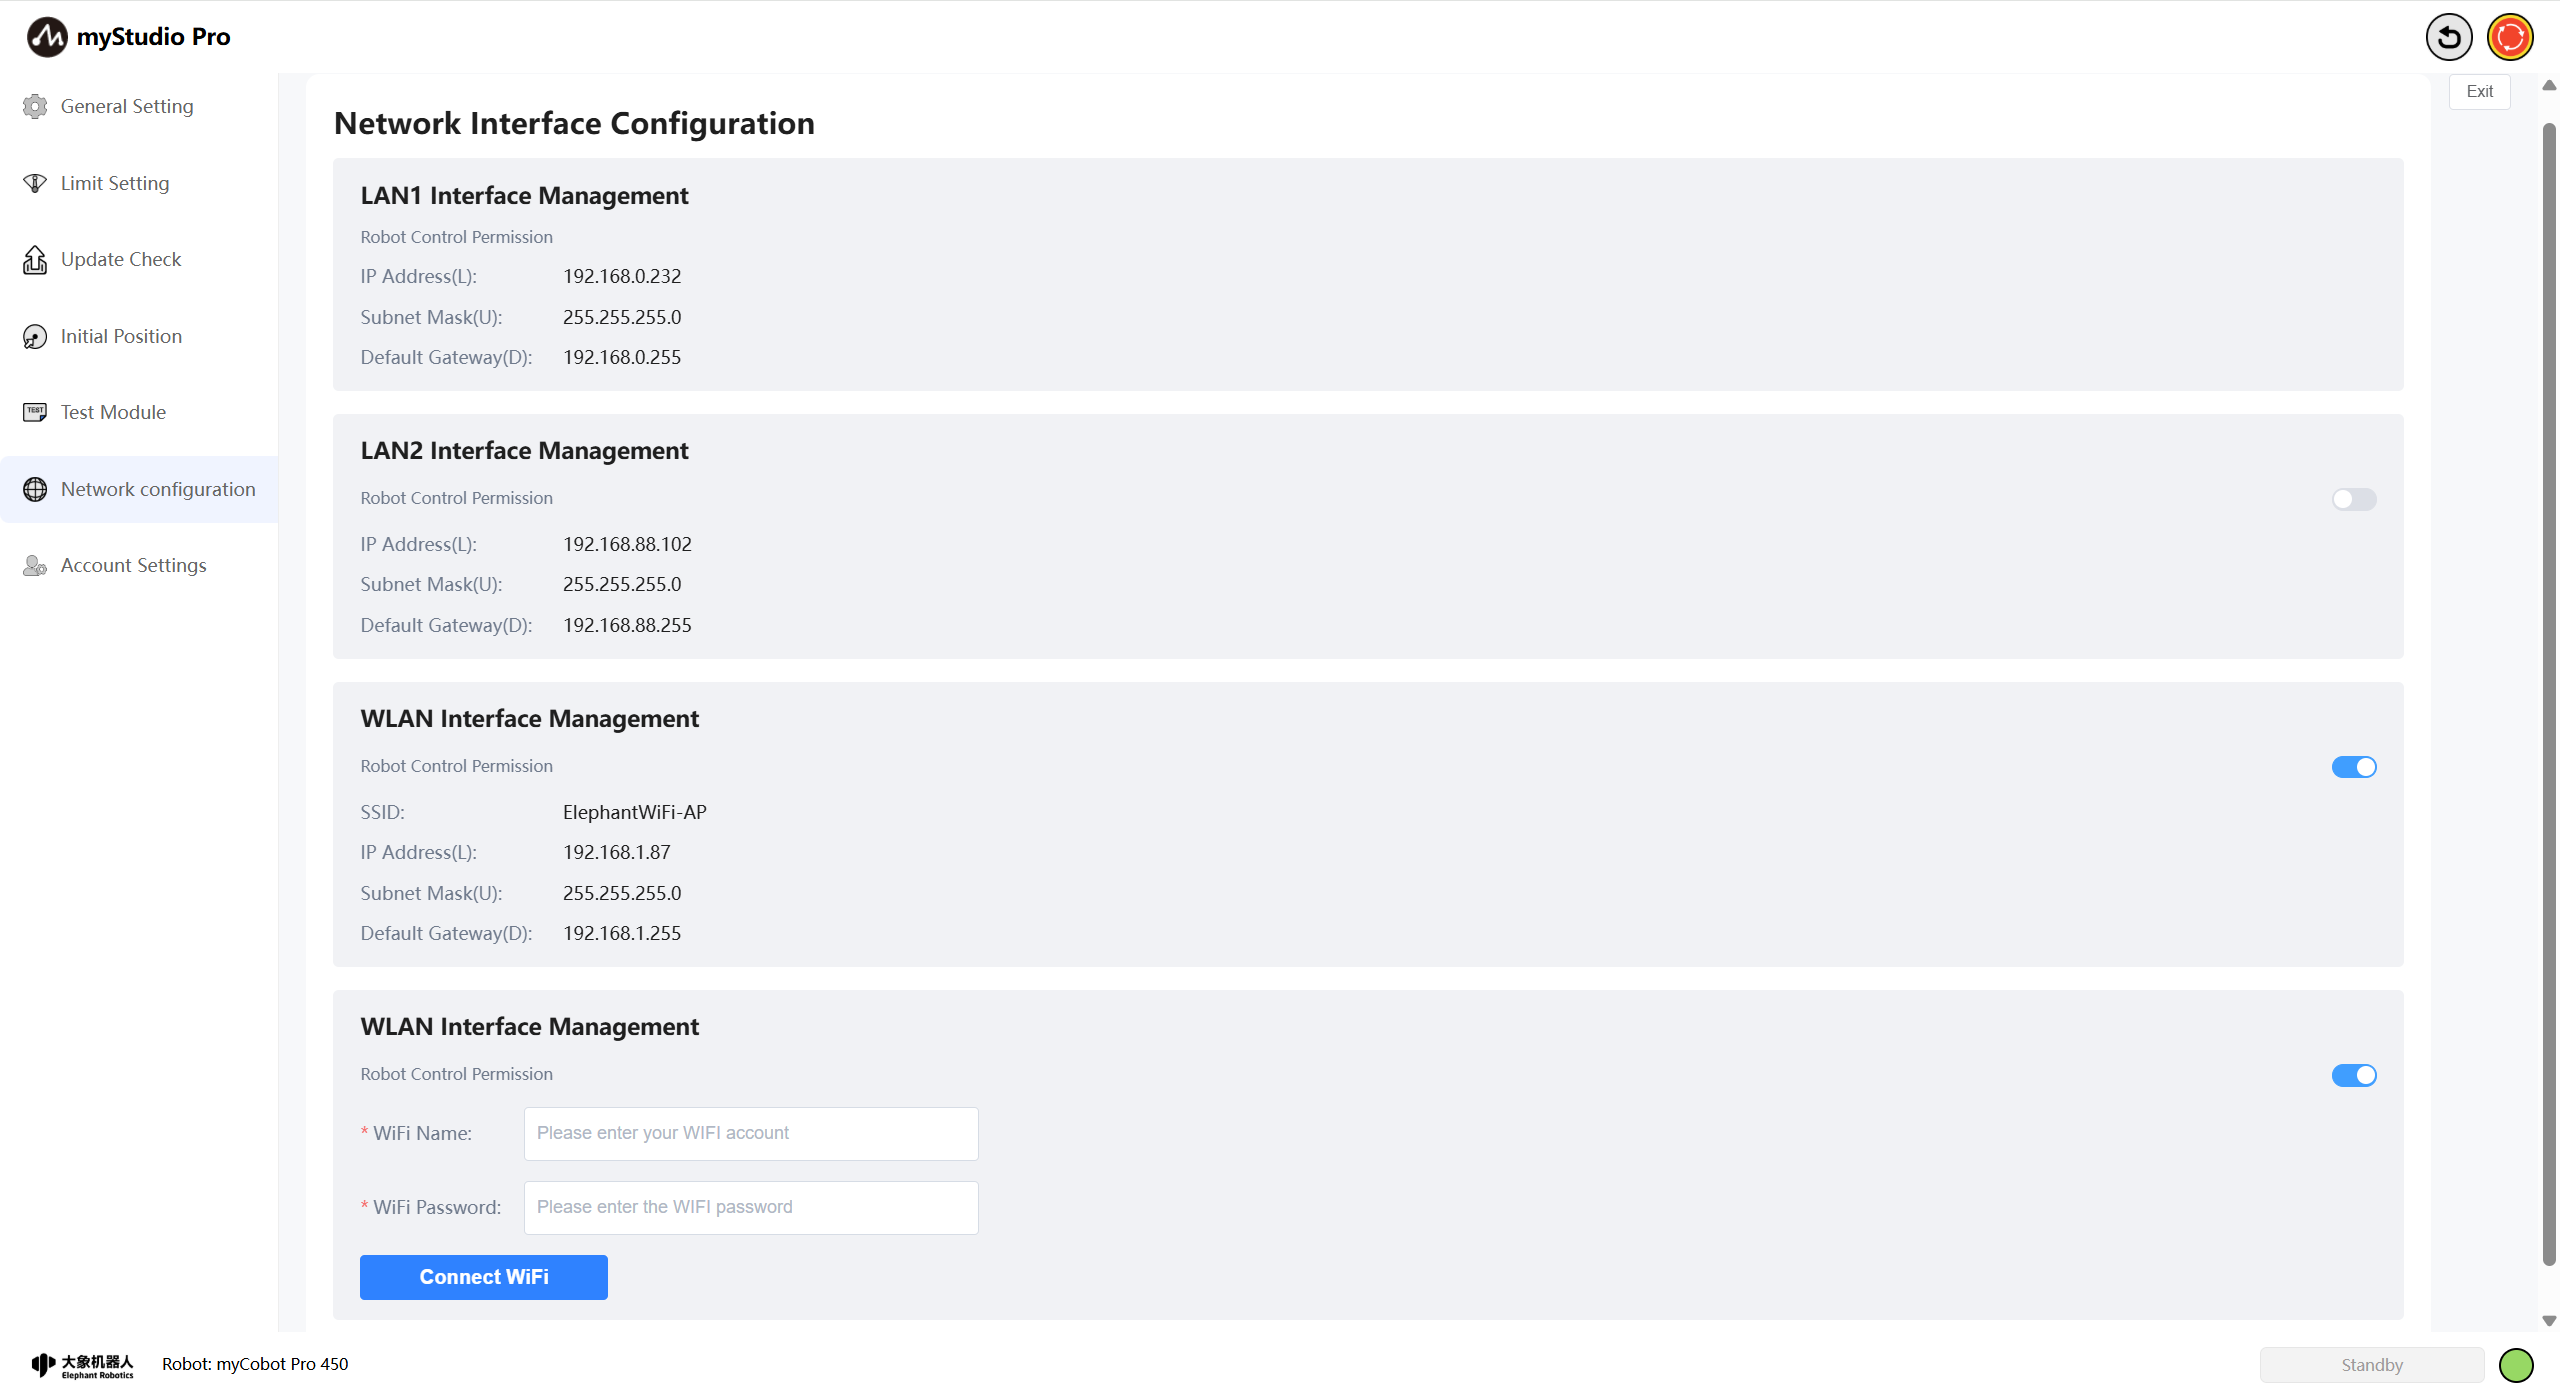The image size is (2560, 1398).
Task: Click the Standby status button
Action: pyautogui.click(x=2371, y=1365)
